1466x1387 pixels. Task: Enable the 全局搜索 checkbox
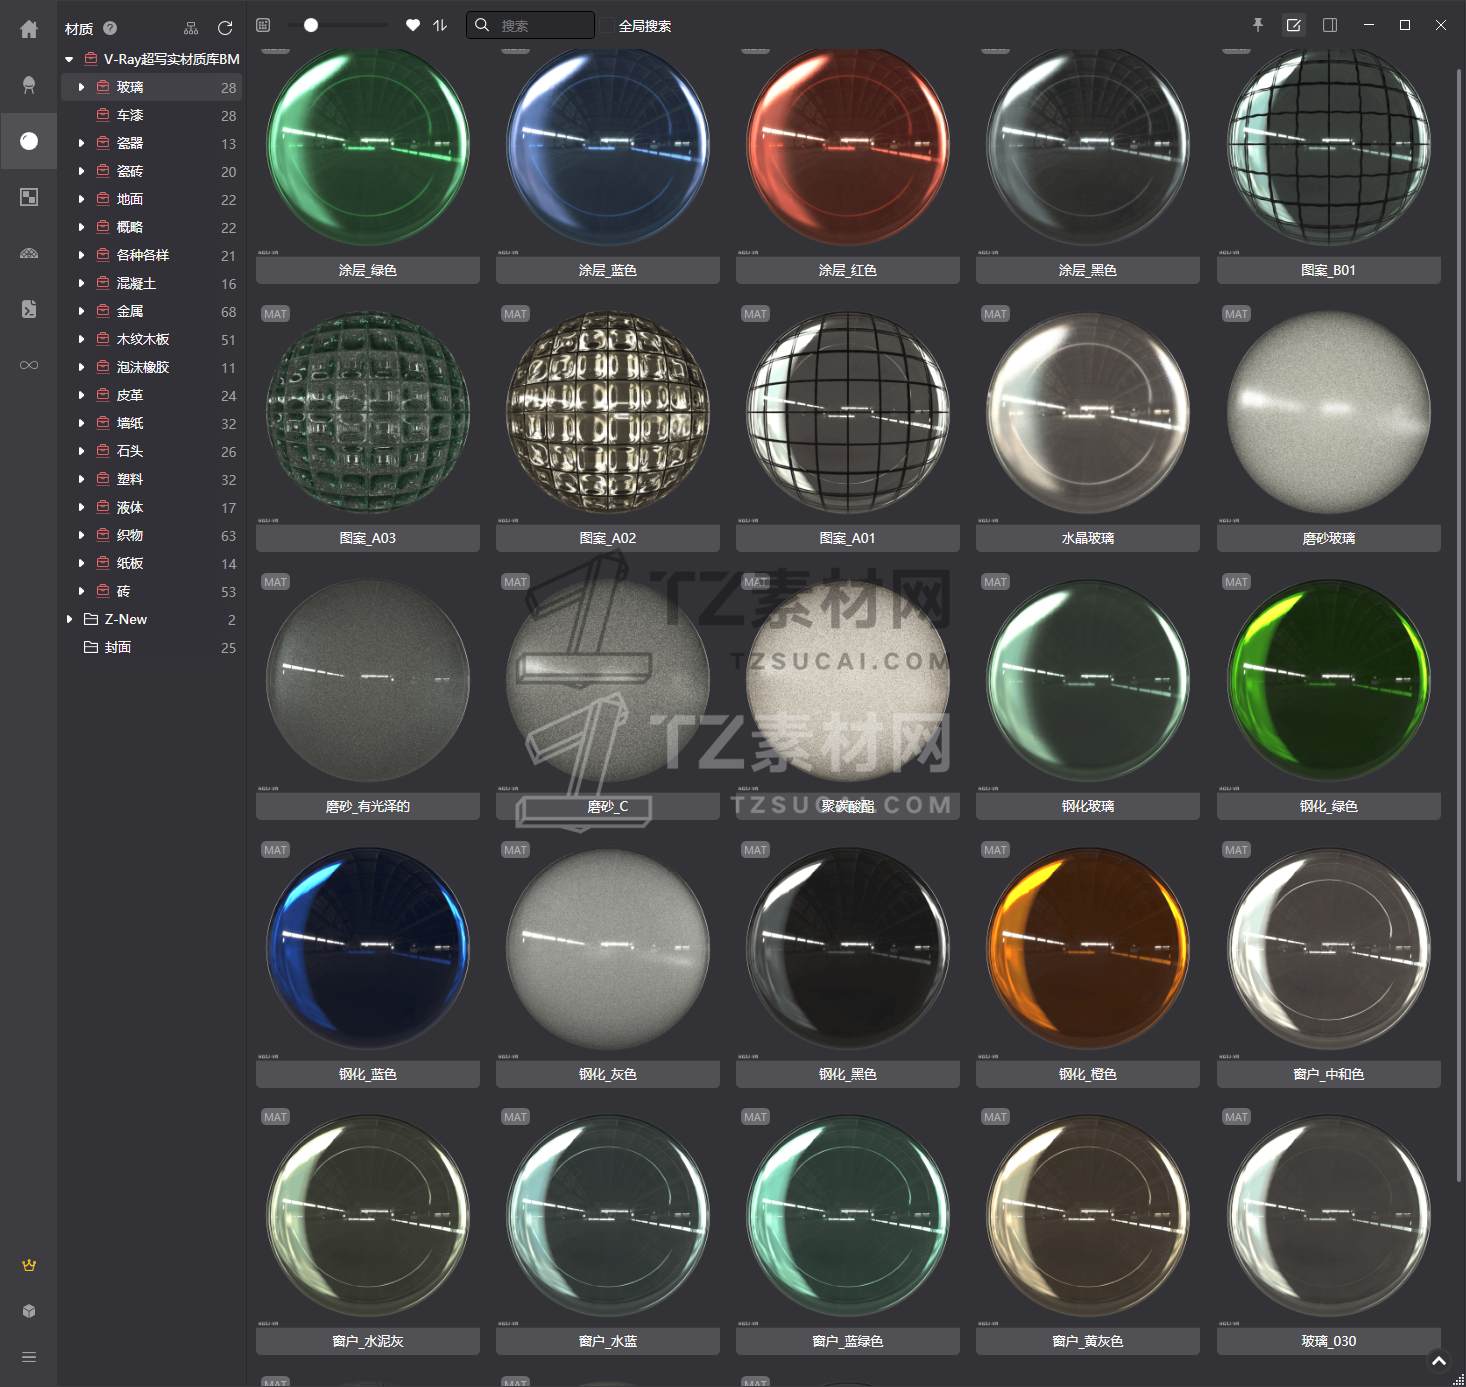click(x=608, y=26)
